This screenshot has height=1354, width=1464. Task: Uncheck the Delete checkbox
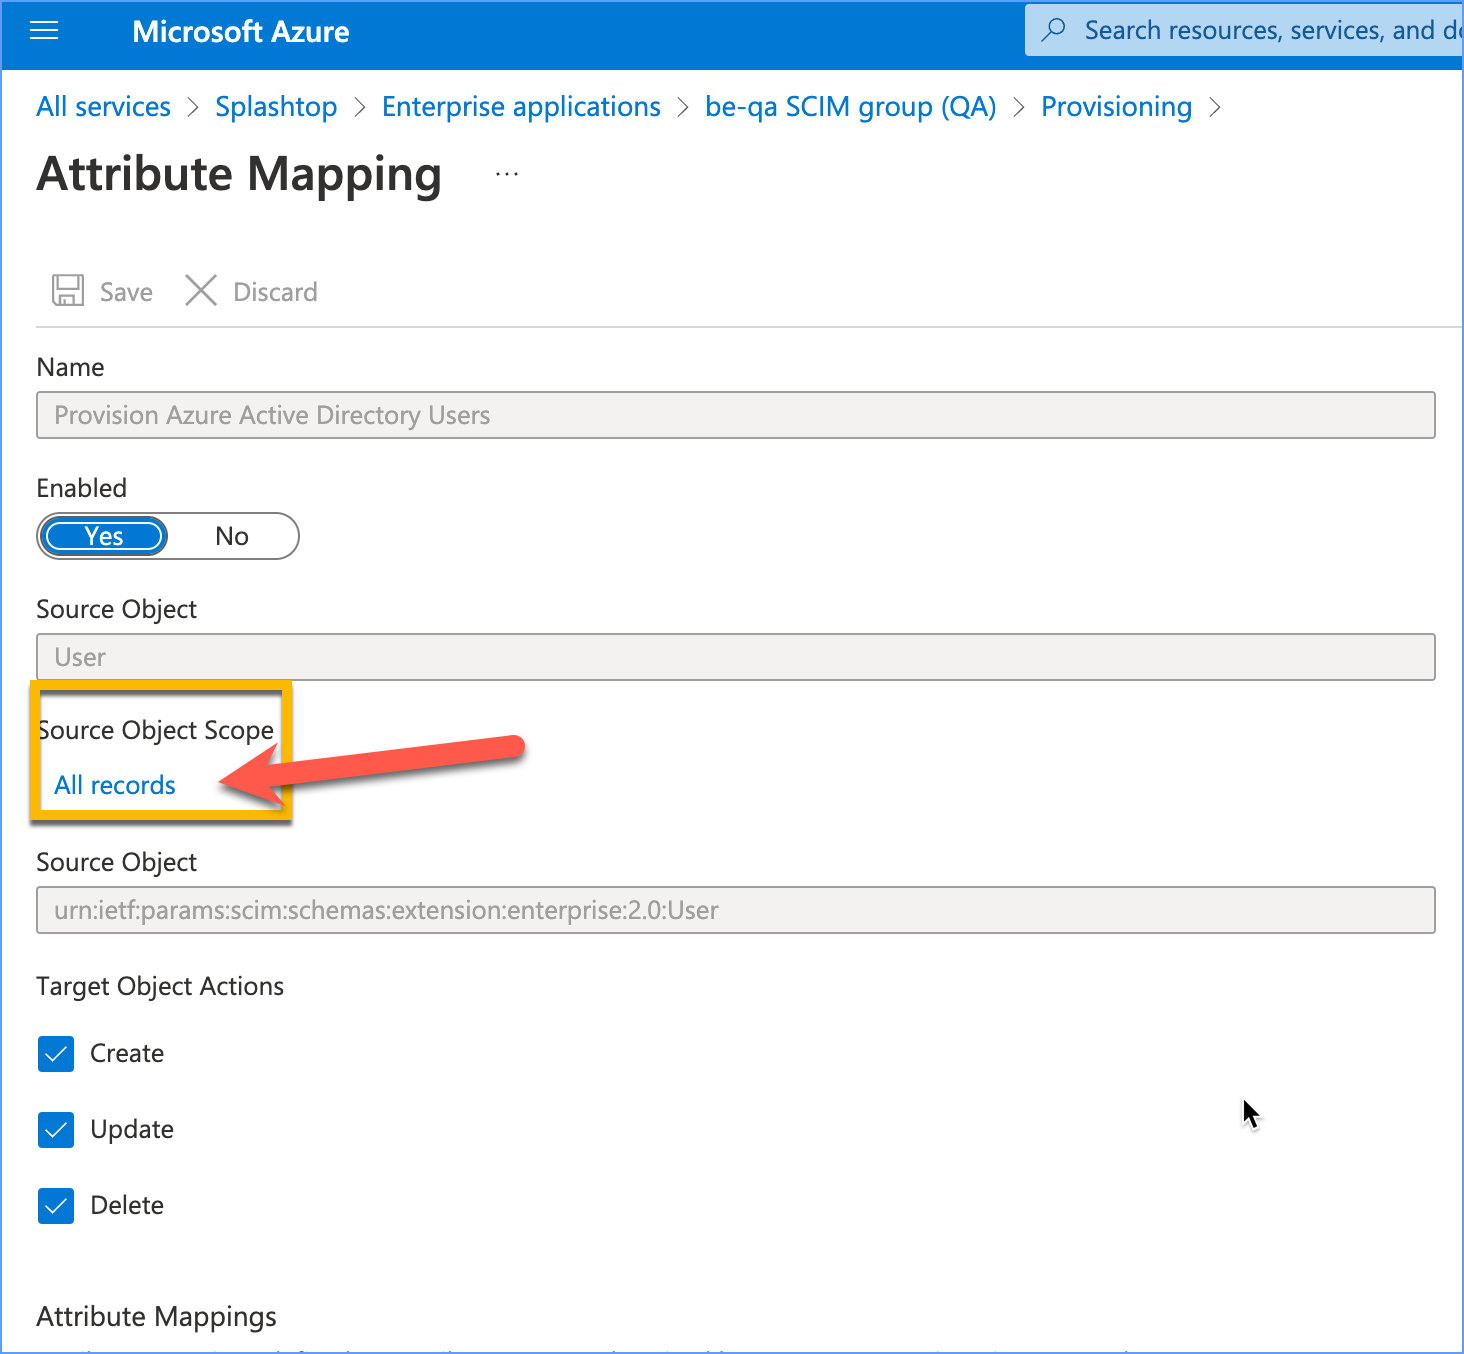tap(56, 1206)
